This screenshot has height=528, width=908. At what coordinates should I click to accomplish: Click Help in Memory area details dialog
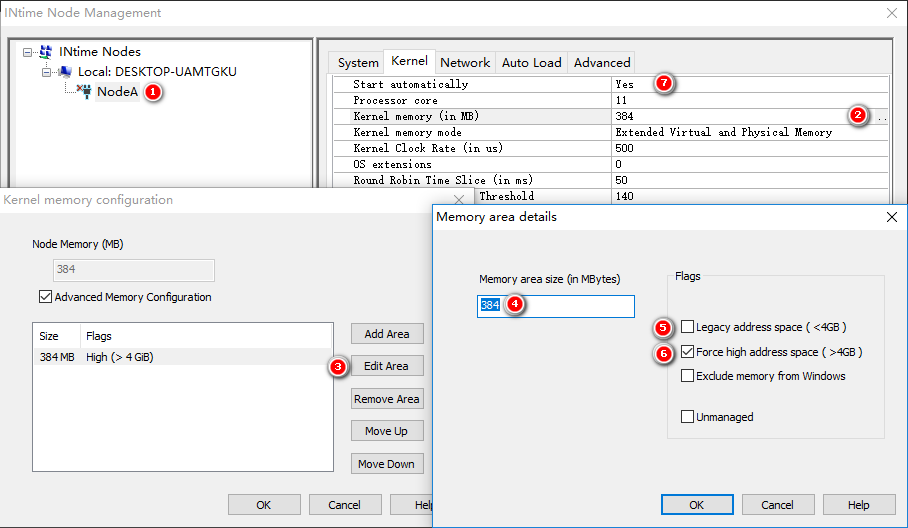tap(859, 505)
